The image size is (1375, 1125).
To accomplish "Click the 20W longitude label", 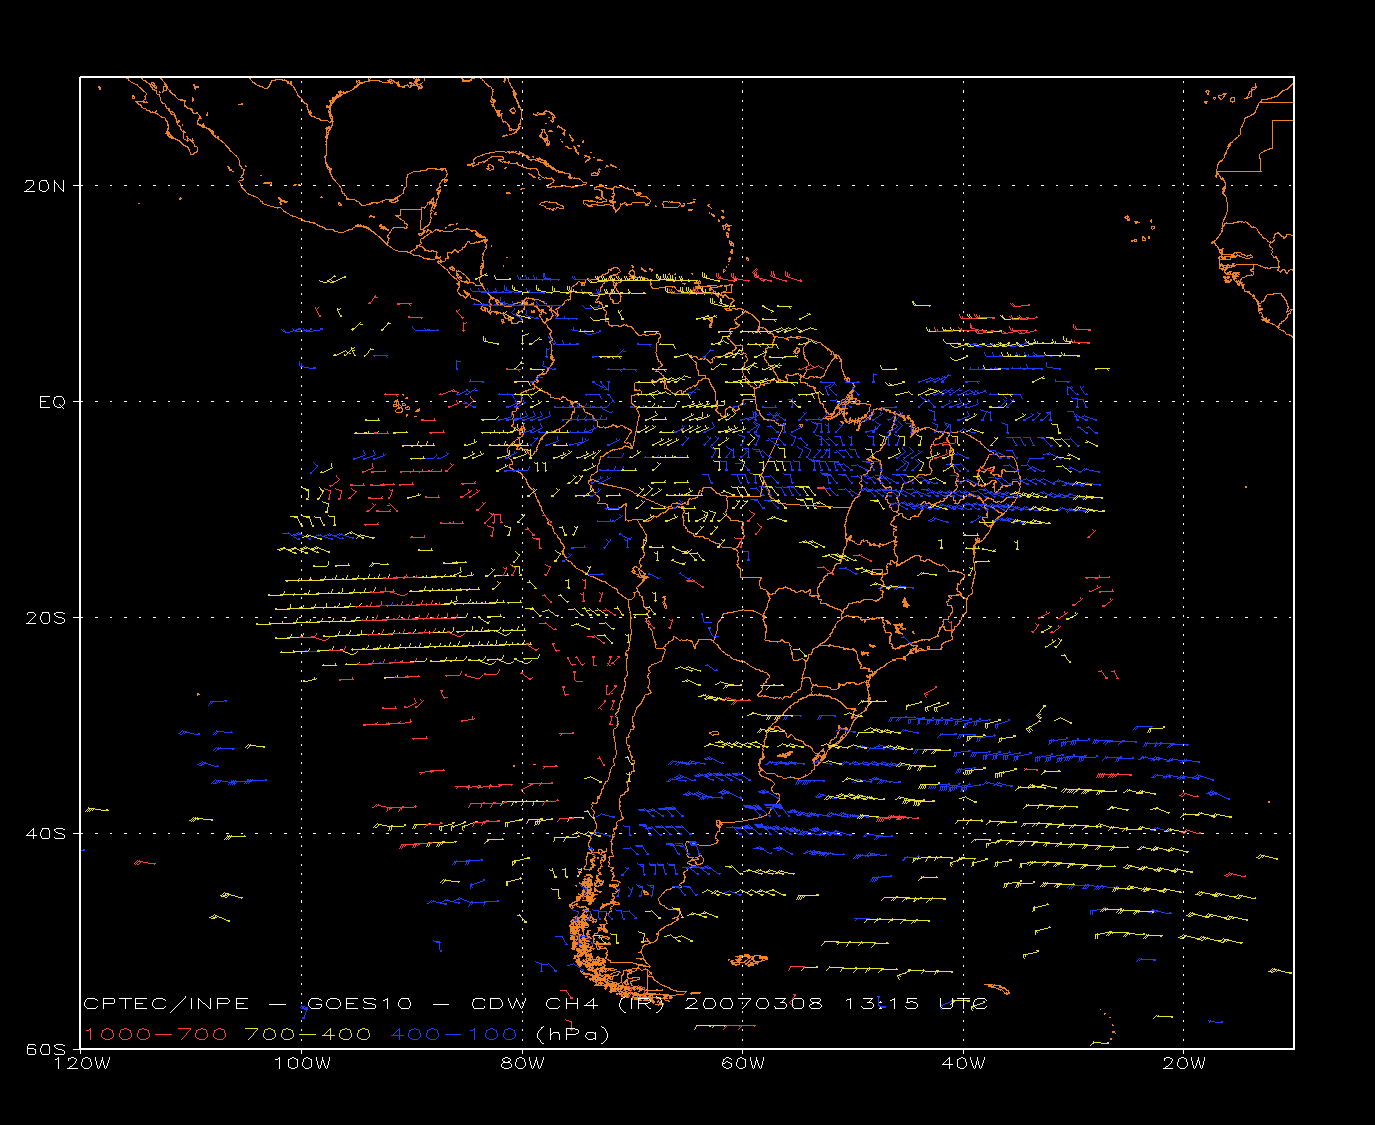I will (x=1184, y=1063).
